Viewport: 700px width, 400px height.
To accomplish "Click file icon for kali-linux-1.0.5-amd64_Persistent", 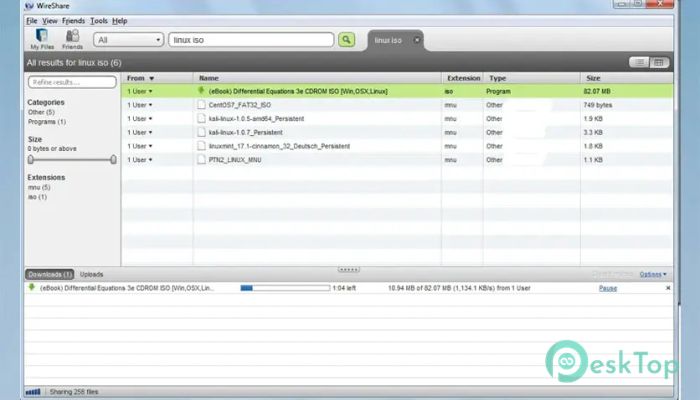I will [x=202, y=119].
